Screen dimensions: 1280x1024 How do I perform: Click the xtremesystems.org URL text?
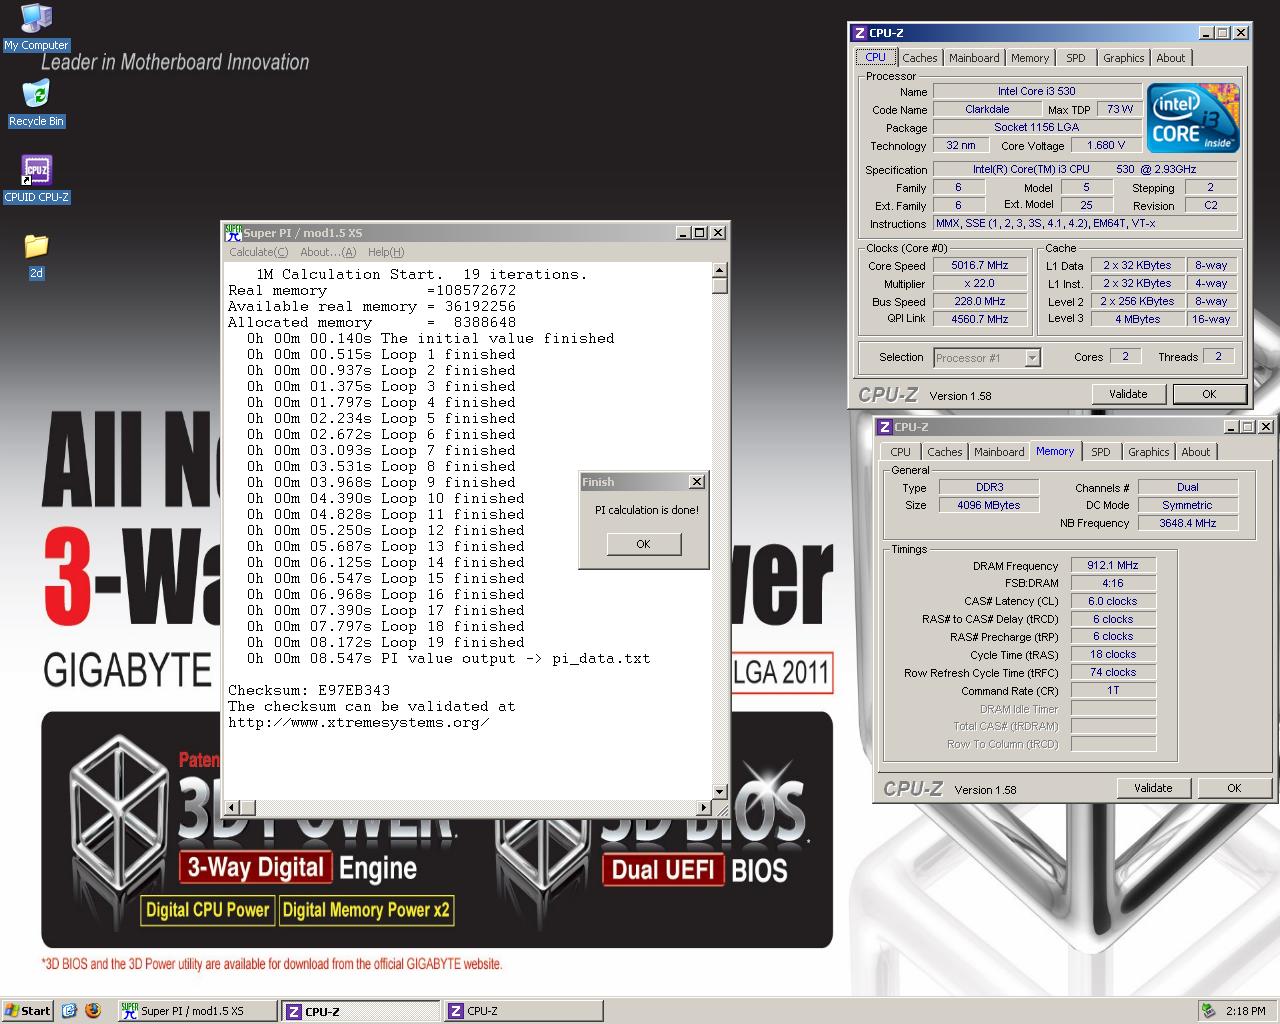coord(359,722)
